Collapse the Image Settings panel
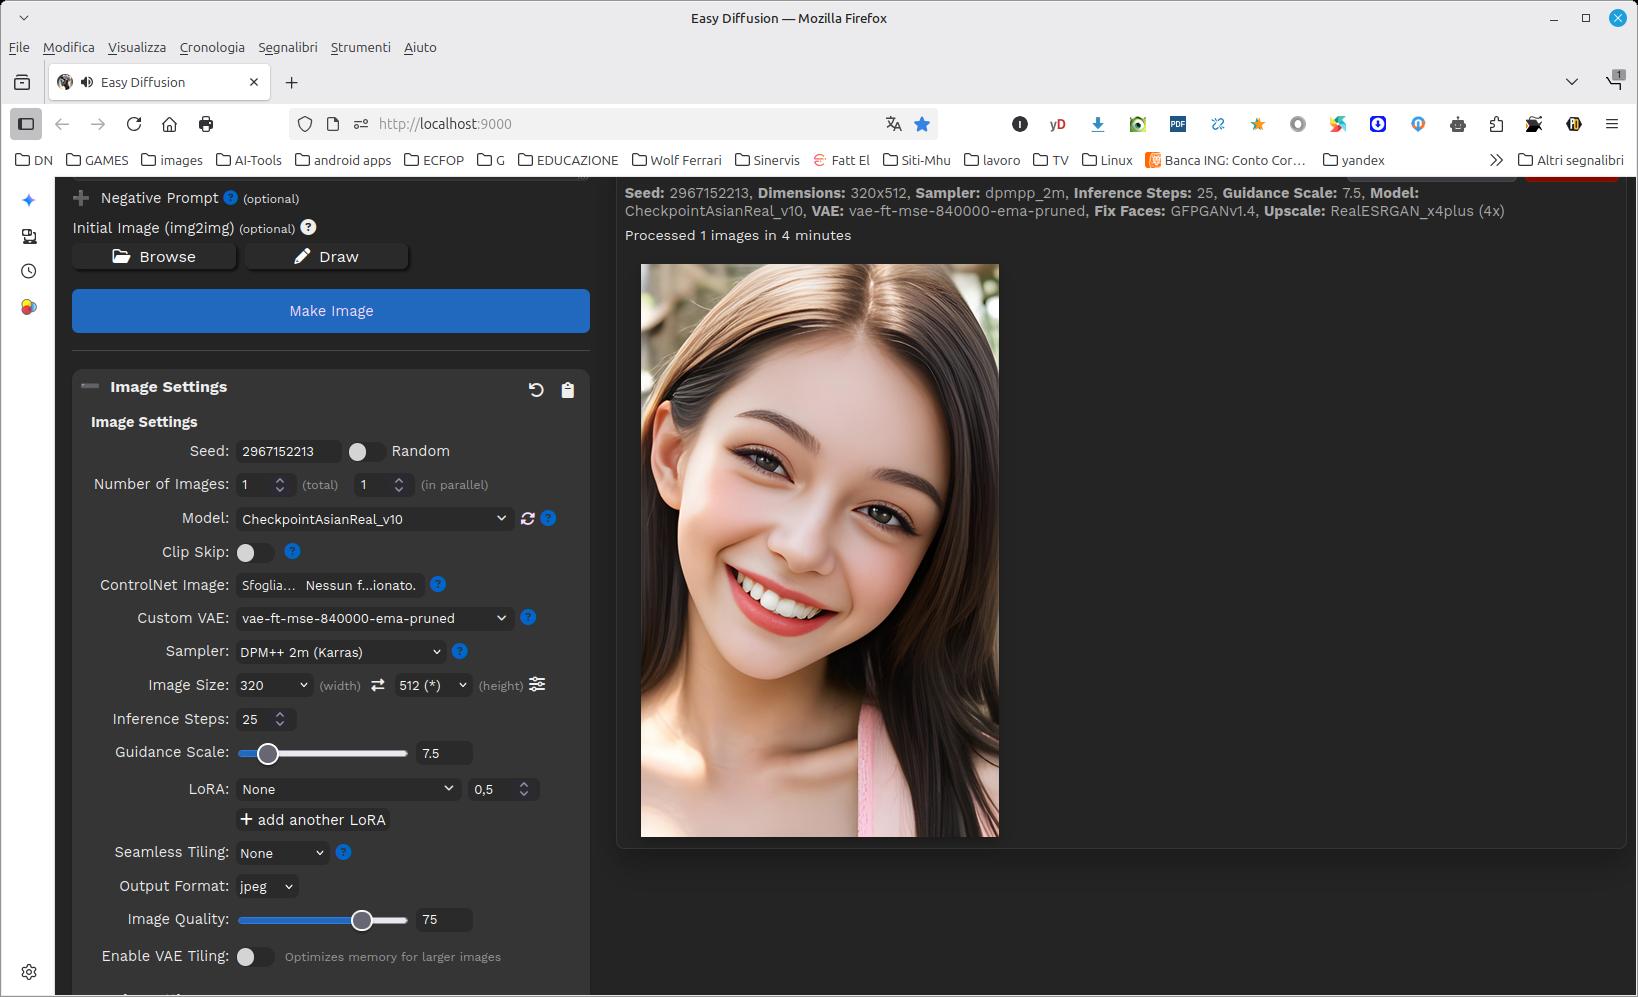The image size is (1638, 997). [90, 386]
